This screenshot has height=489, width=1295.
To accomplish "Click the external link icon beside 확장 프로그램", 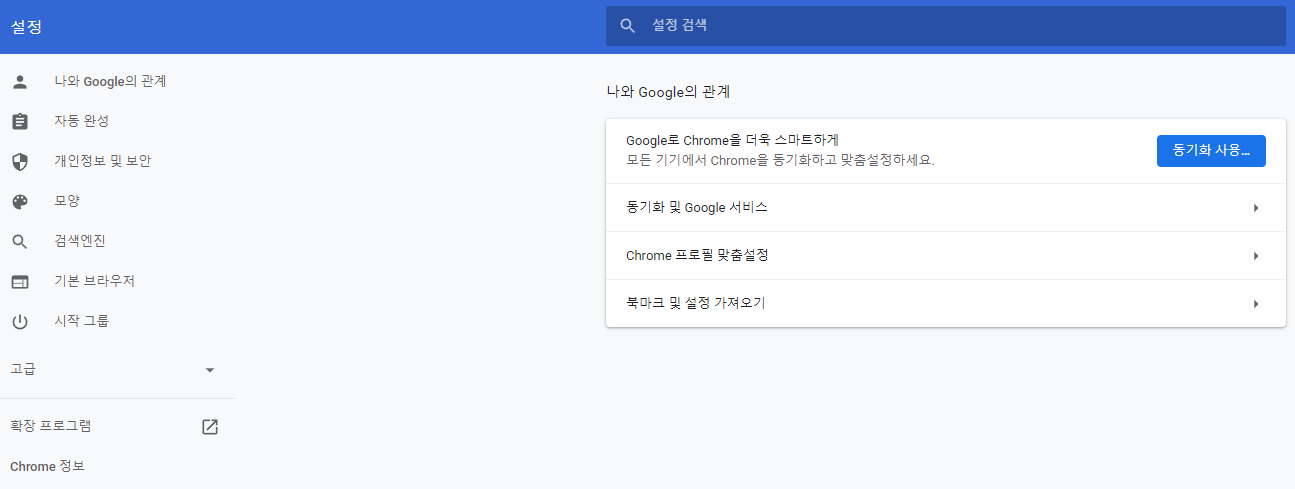I will 209,427.
